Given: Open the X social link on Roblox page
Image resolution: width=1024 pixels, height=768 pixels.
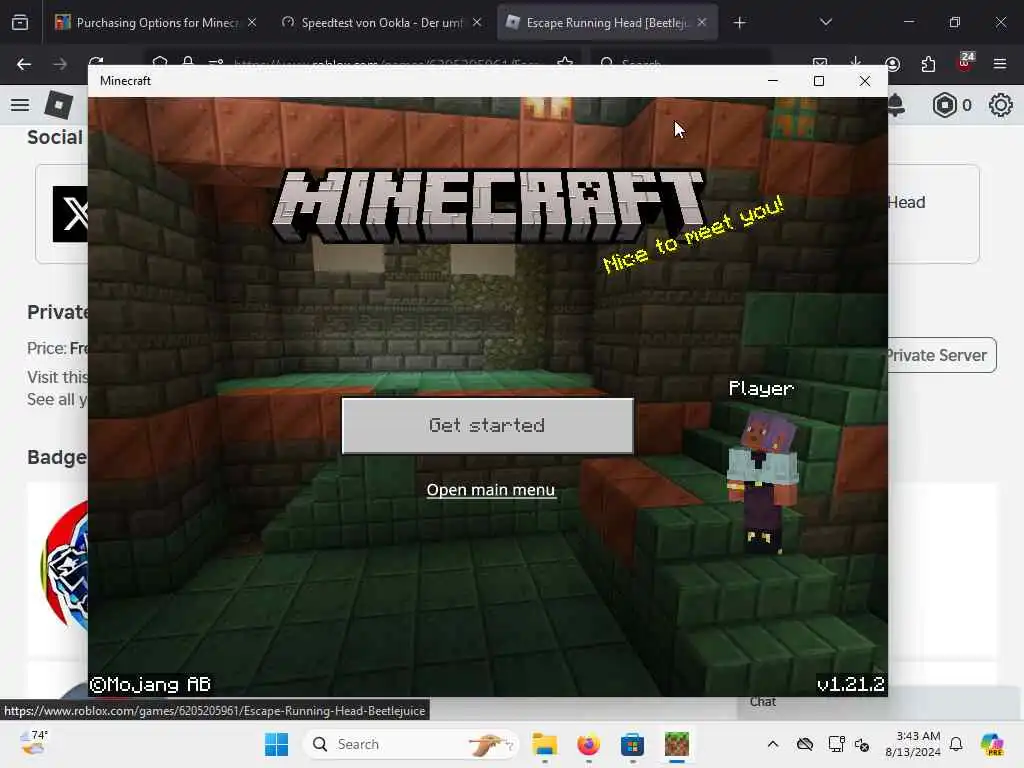Looking at the screenshot, I should click(71, 214).
